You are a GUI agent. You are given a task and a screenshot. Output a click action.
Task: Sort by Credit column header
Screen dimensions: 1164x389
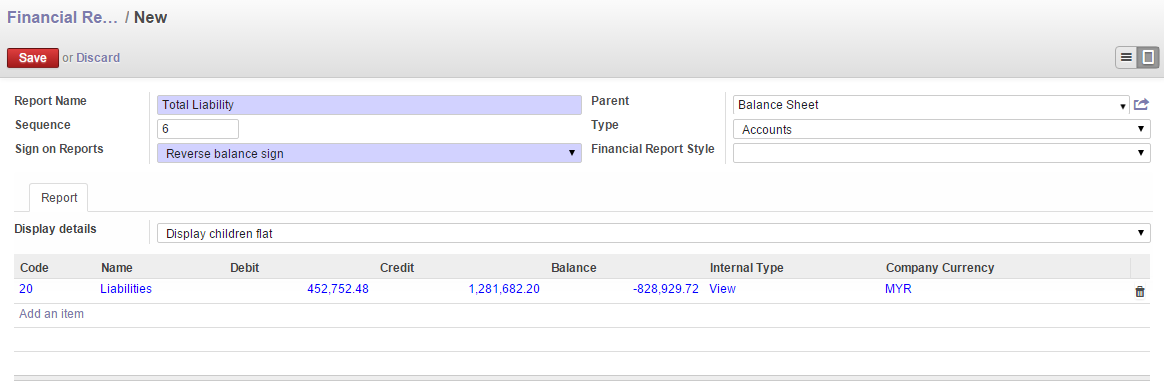tap(397, 267)
